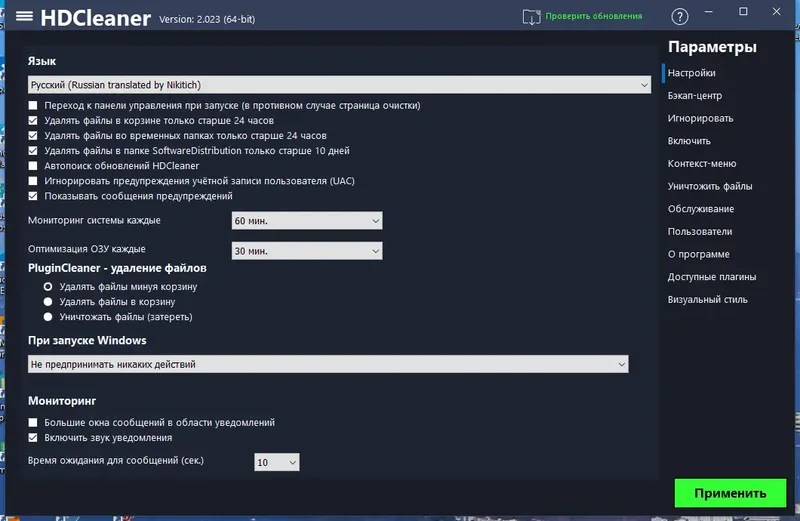Open При запуске Windows action dropdown

328,364
